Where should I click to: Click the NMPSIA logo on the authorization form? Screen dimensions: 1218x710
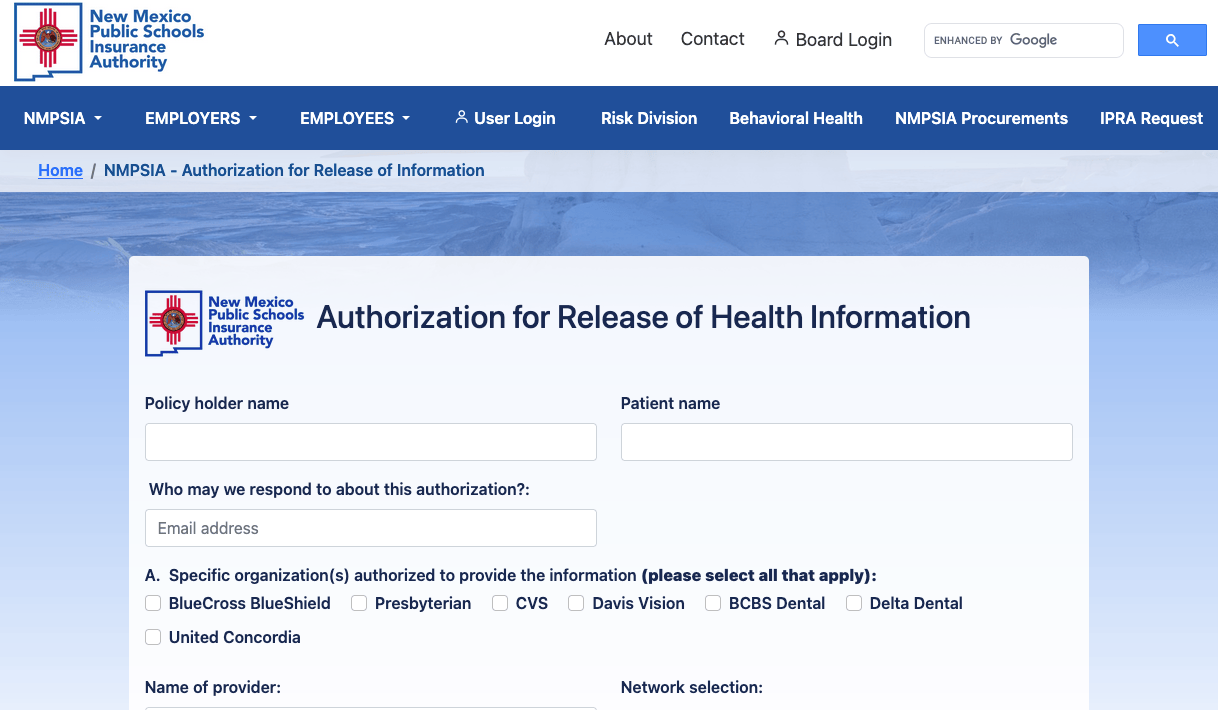pos(224,322)
